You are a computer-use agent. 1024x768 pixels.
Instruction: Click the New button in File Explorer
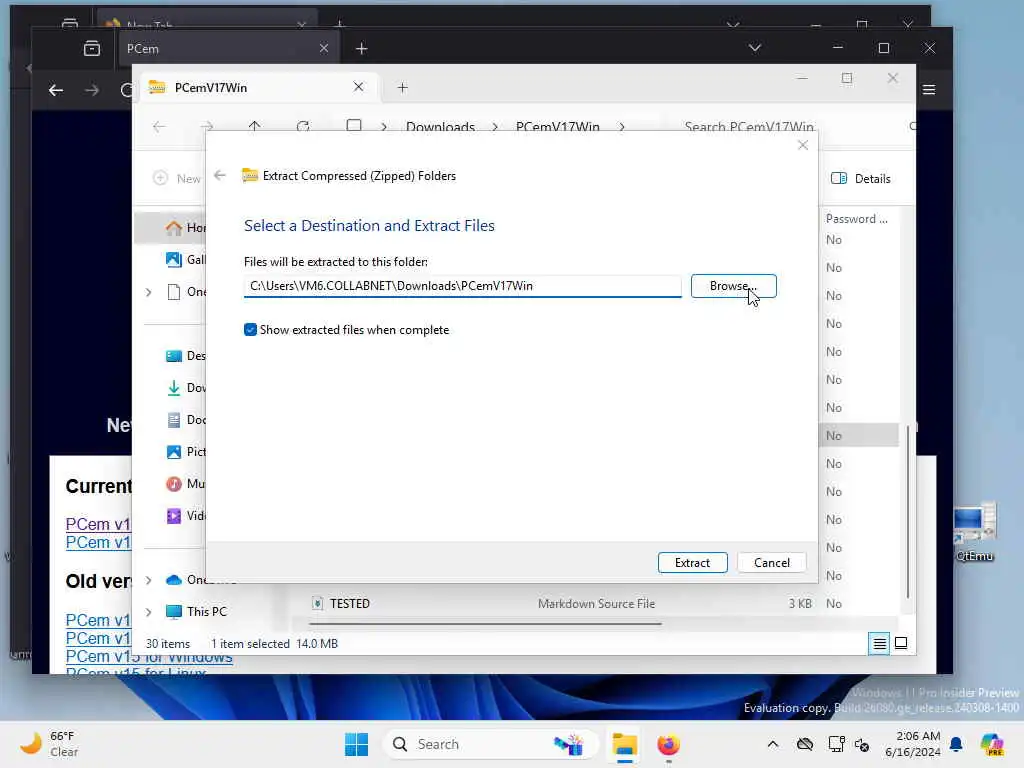(177, 178)
